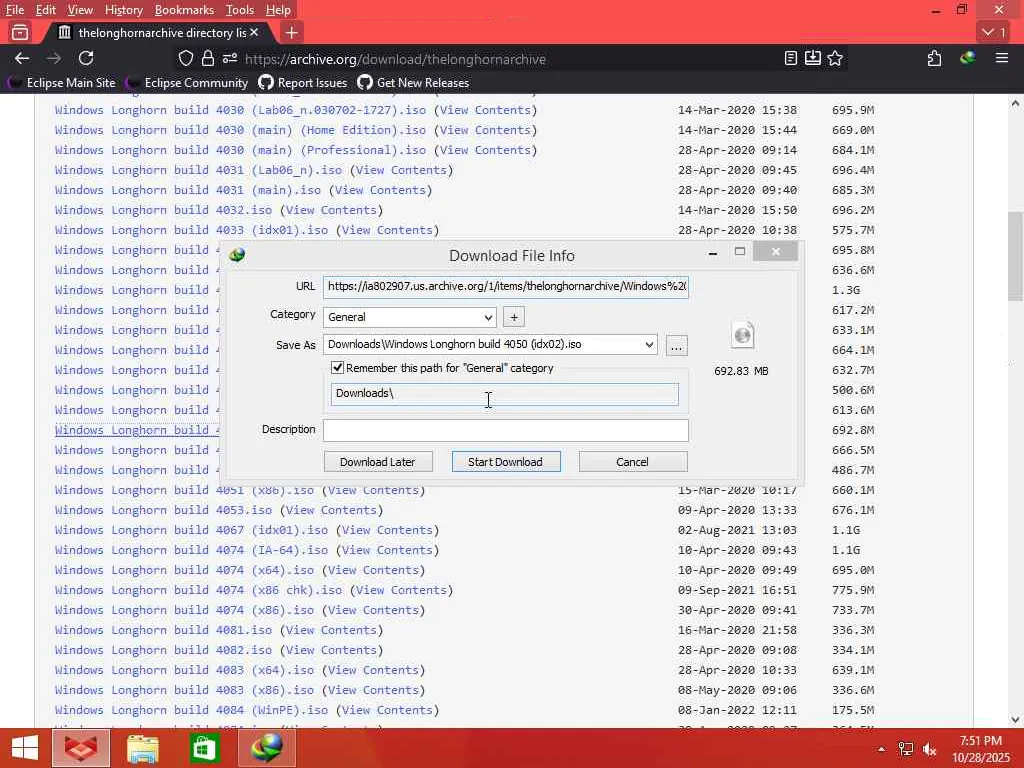
Task: Close the thelonghornarchive tab
Action: tap(254, 32)
